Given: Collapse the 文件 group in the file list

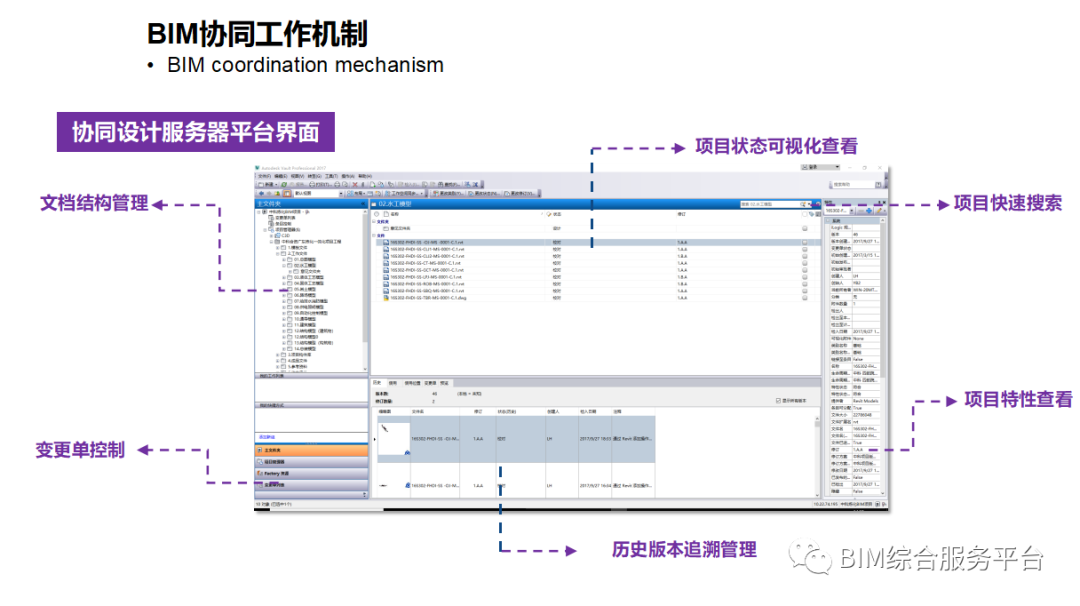Looking at the screenshot, I should (373, 236).
